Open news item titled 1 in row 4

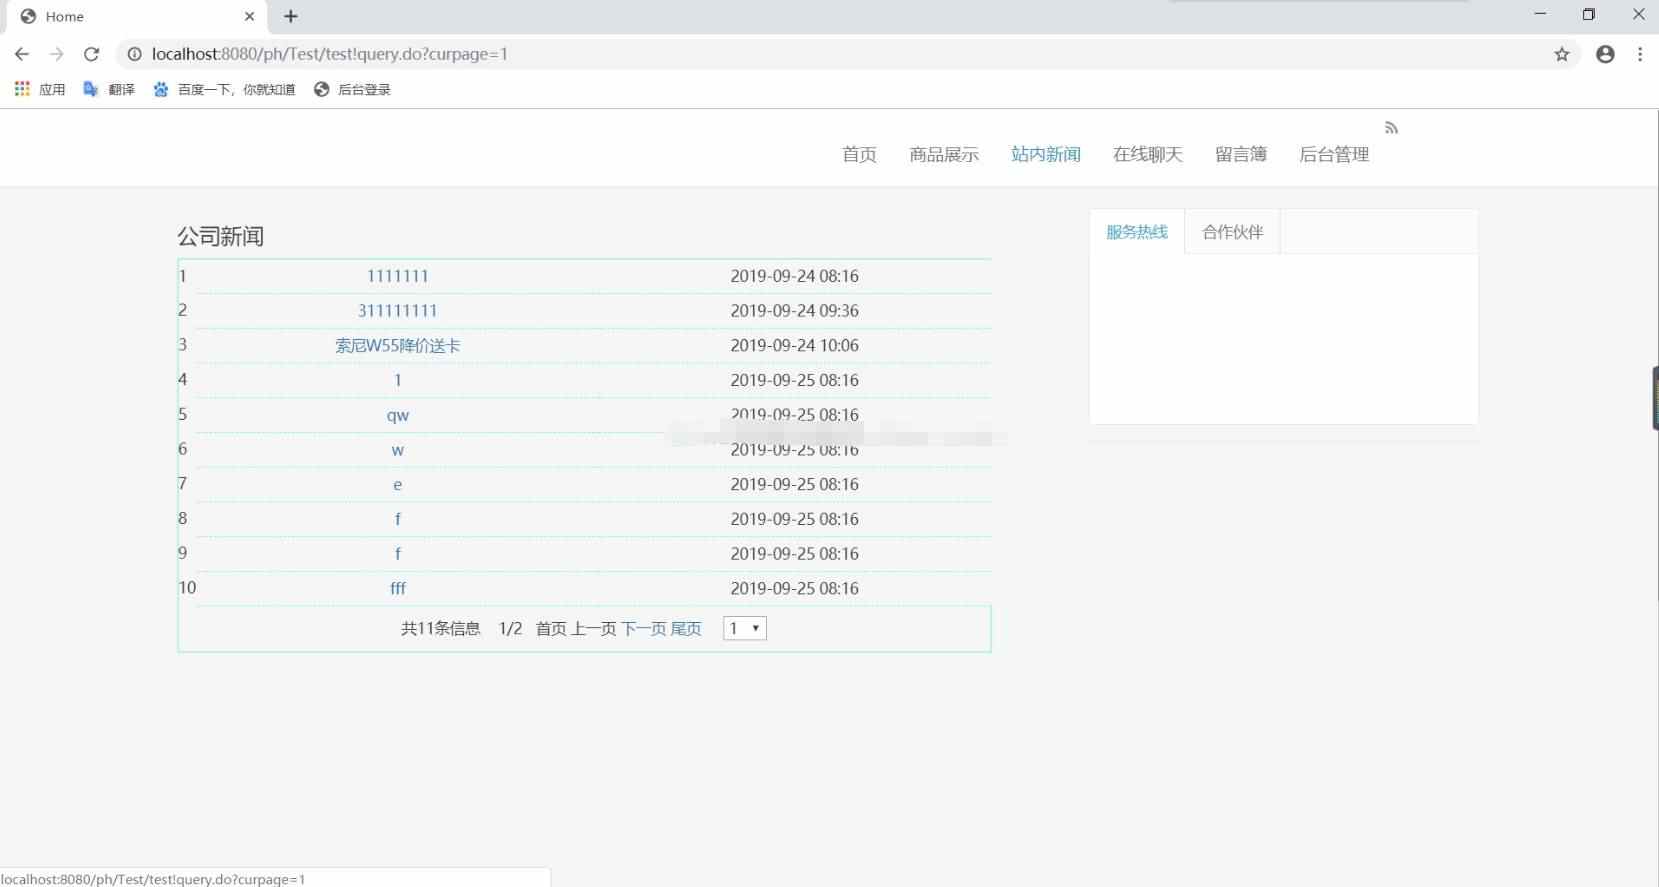click(x=398, y=380)
